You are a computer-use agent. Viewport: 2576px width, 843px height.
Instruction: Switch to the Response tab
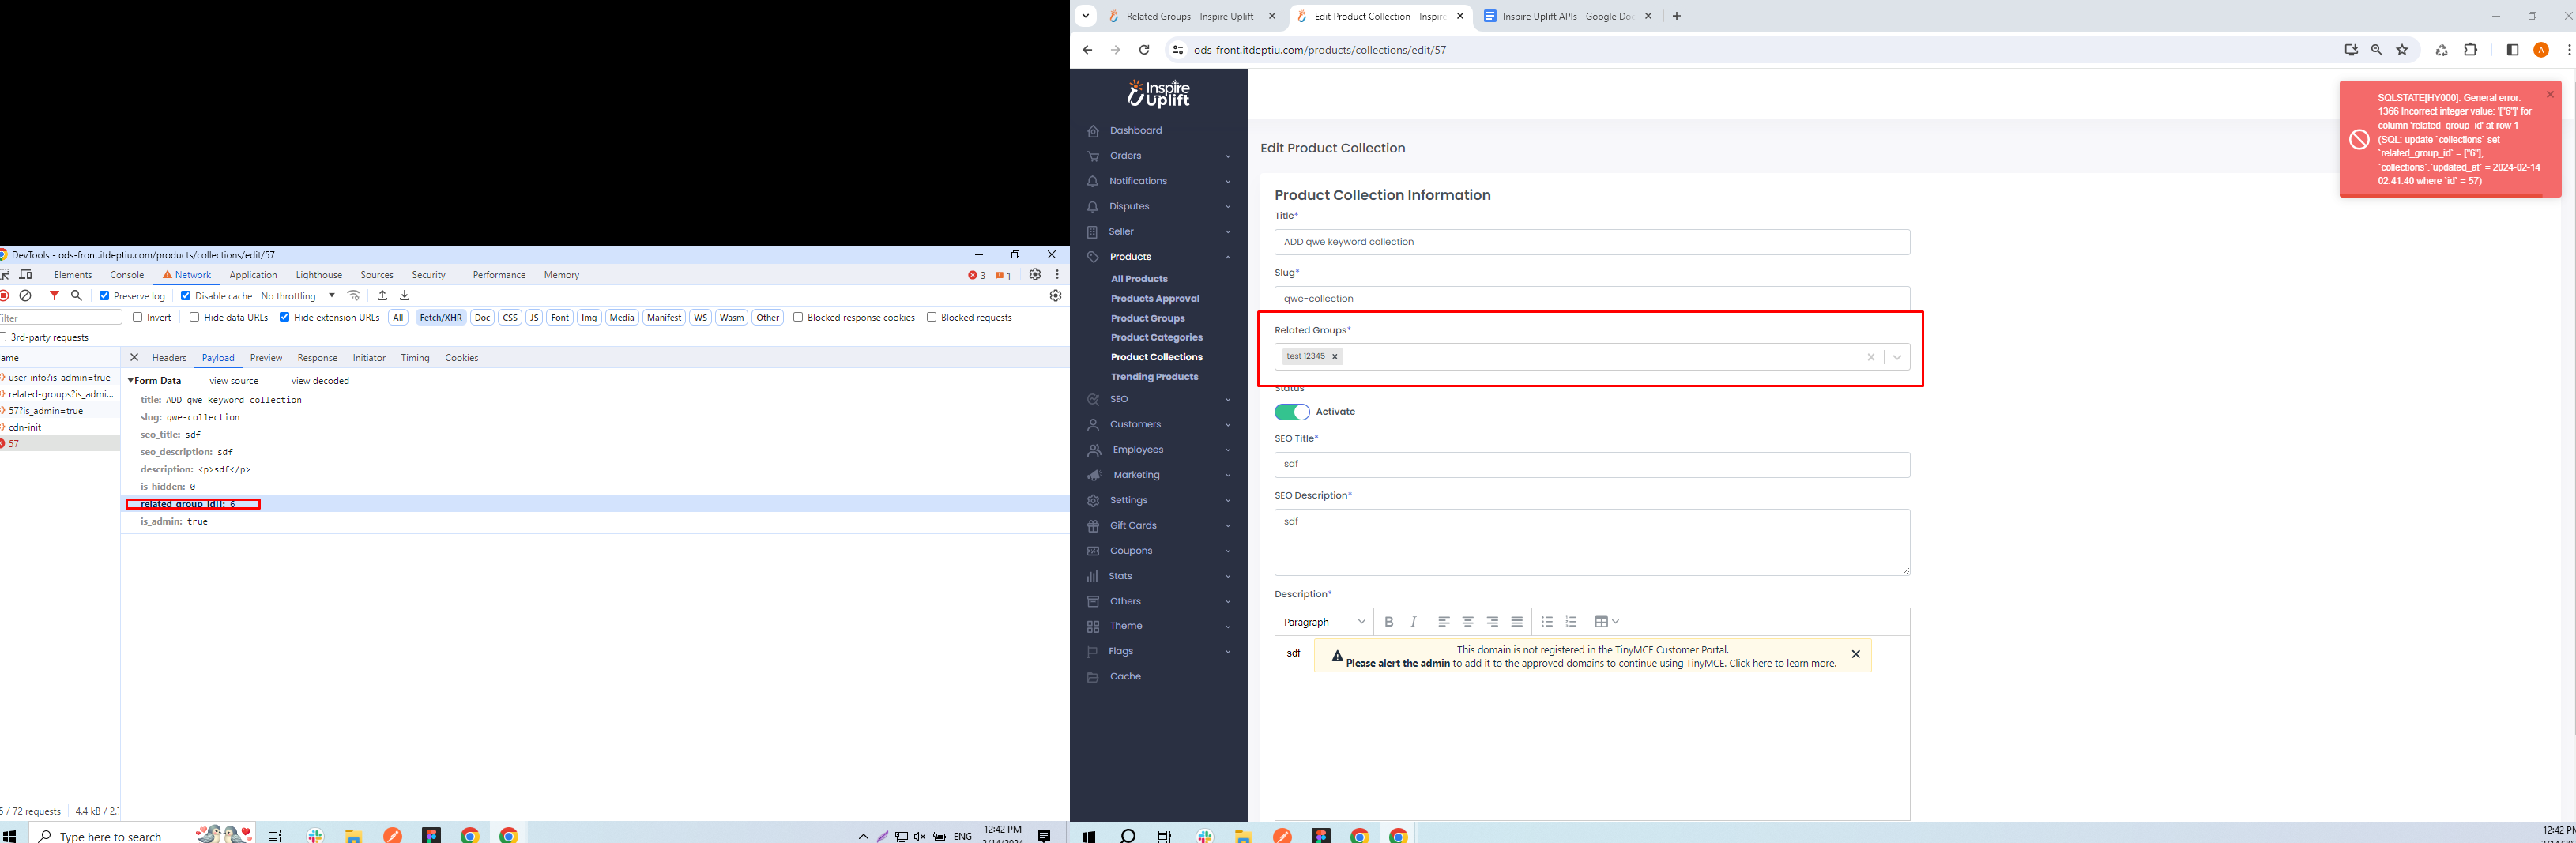pyautogui.click(x=317, y=358)
